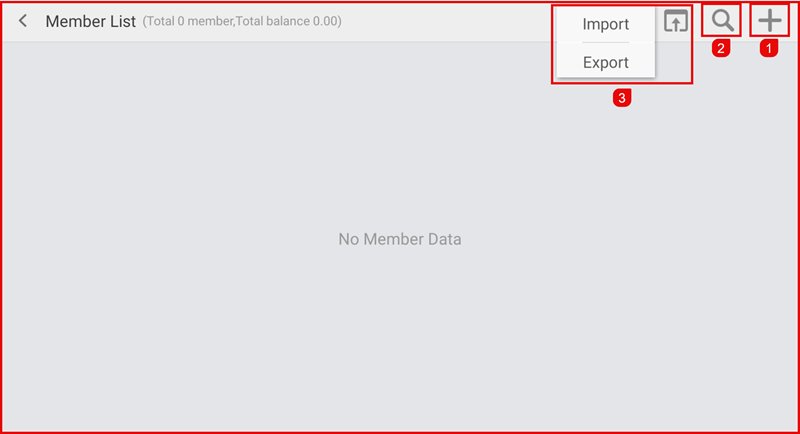Open member search with the magnifier icon
This screenshot has width=800, height=434.
pyautogui.click(x=722, y=20)
